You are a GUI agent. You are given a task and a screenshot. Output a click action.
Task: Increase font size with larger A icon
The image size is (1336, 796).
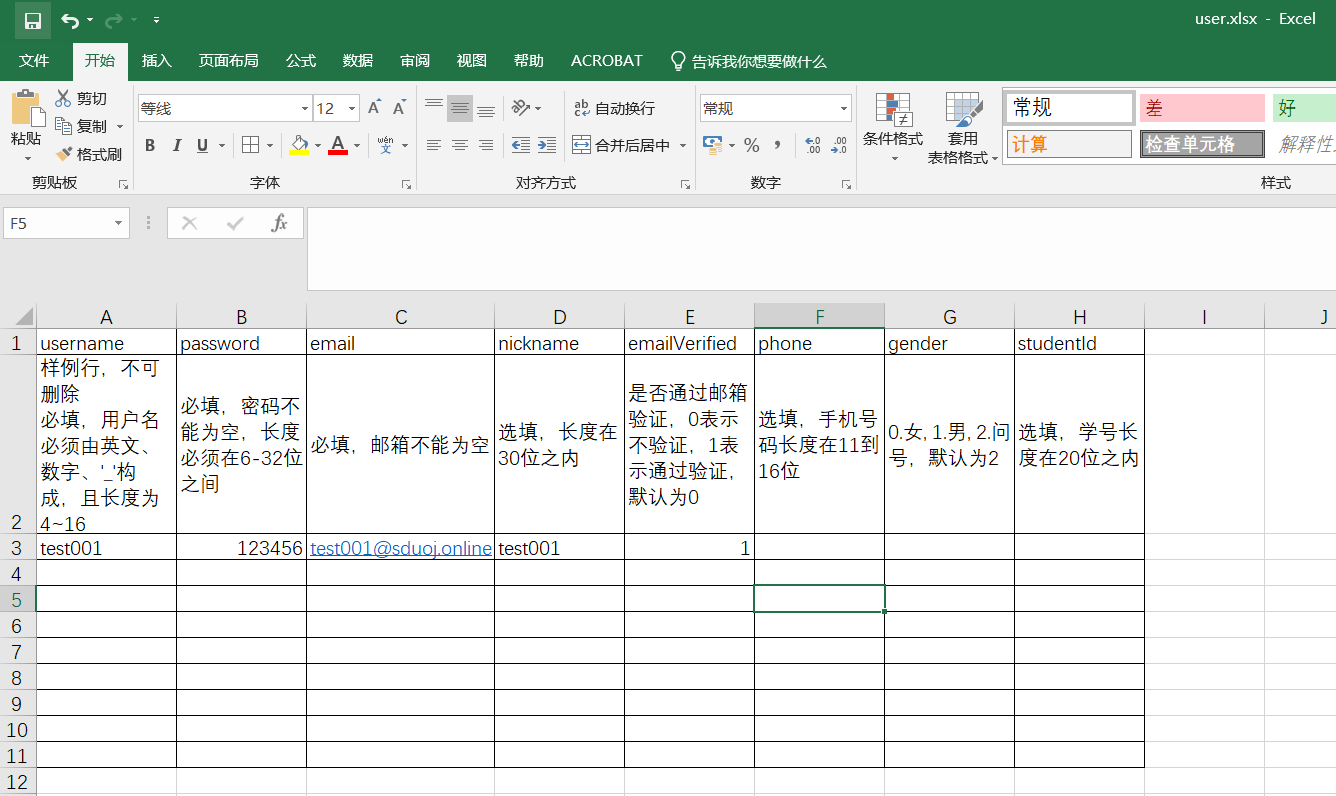(375, 108)
